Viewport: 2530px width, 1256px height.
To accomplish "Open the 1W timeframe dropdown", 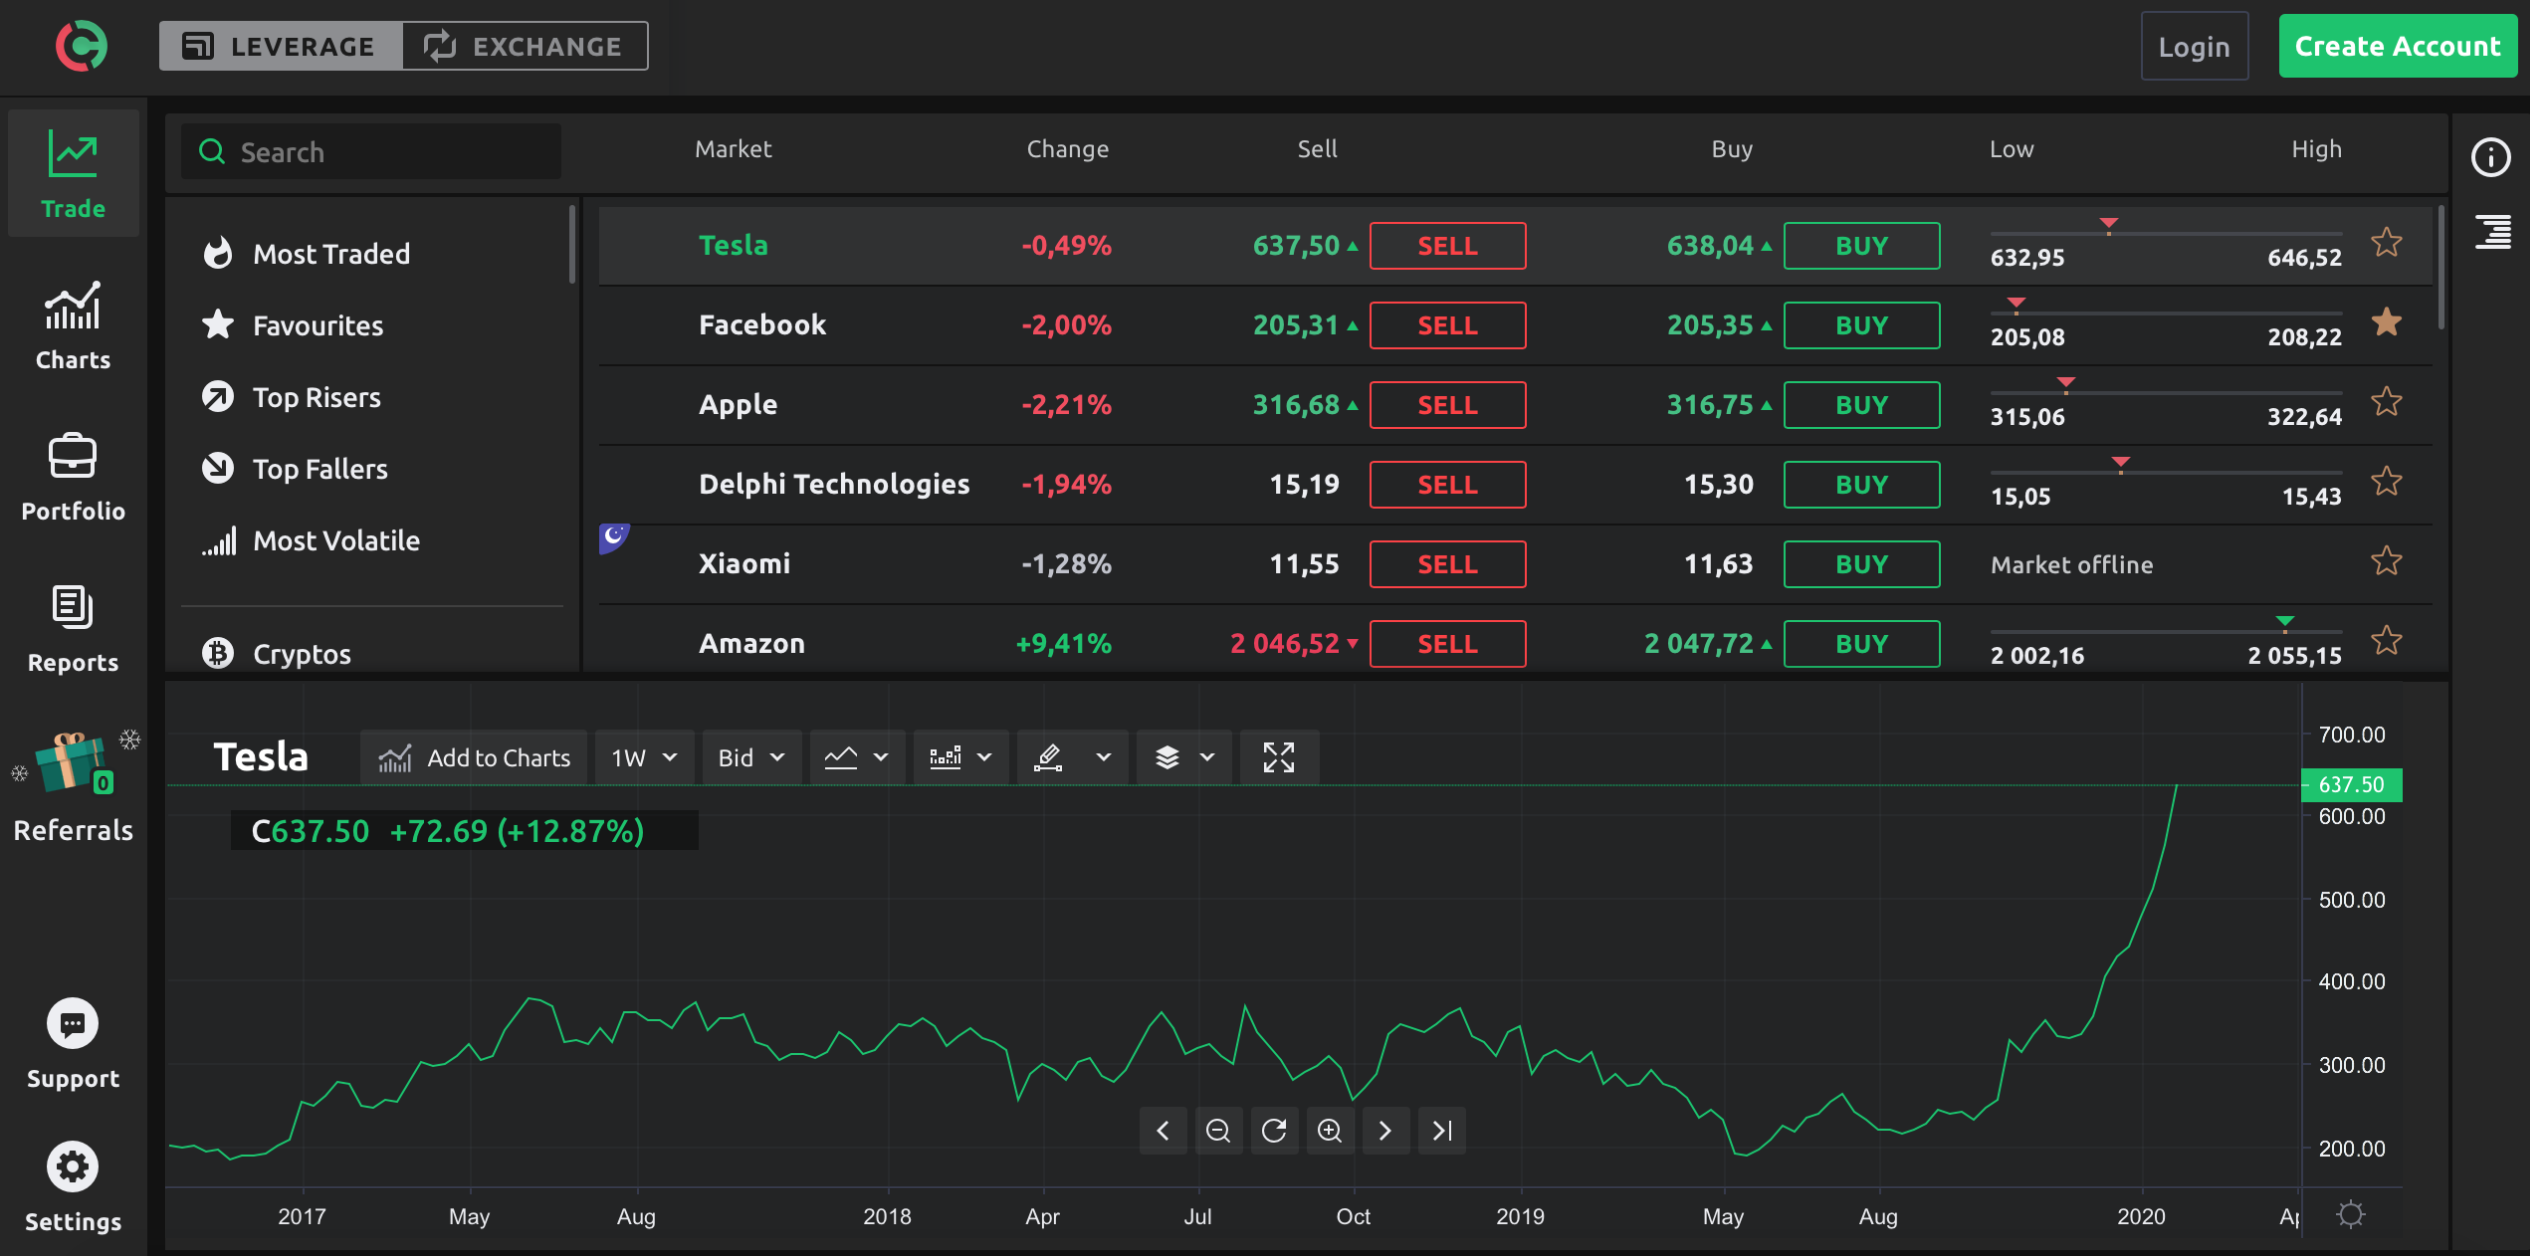I will click(645, 757).
